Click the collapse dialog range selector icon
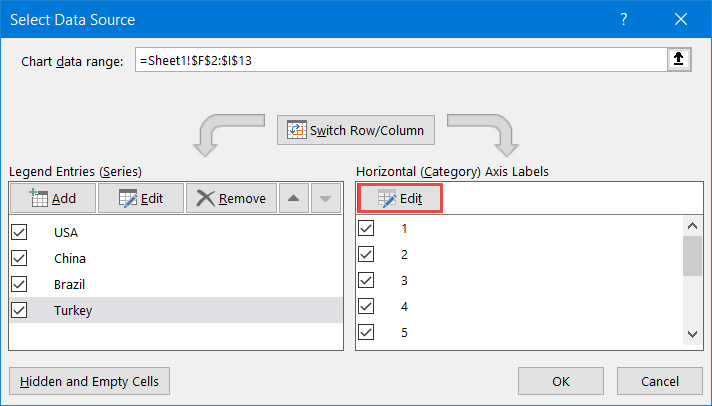The width and height of the screenshot is (712, 406). 679,61
